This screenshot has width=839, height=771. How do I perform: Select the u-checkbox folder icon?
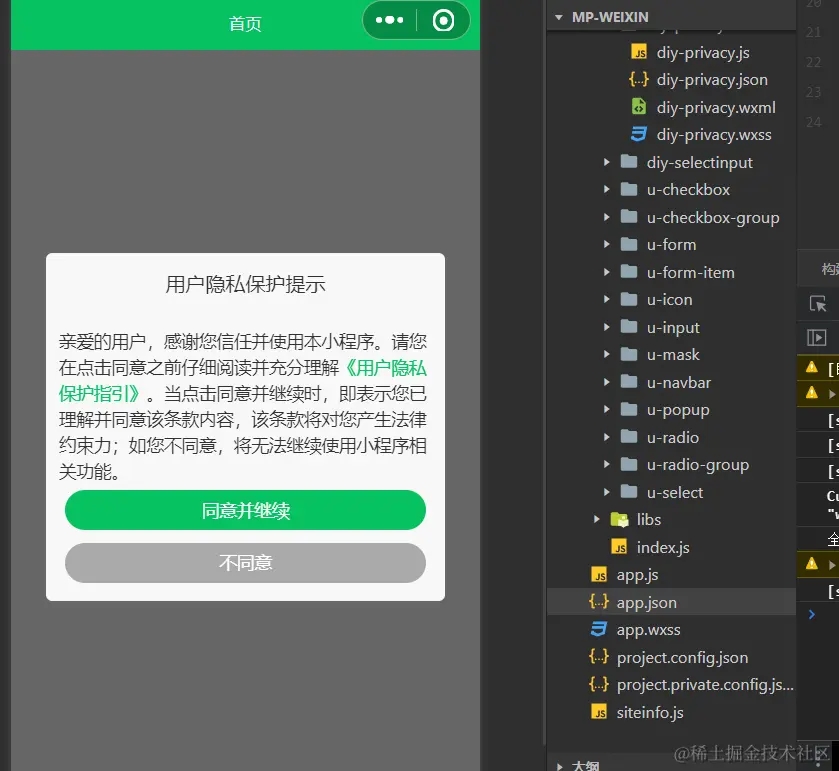[629, 189]
